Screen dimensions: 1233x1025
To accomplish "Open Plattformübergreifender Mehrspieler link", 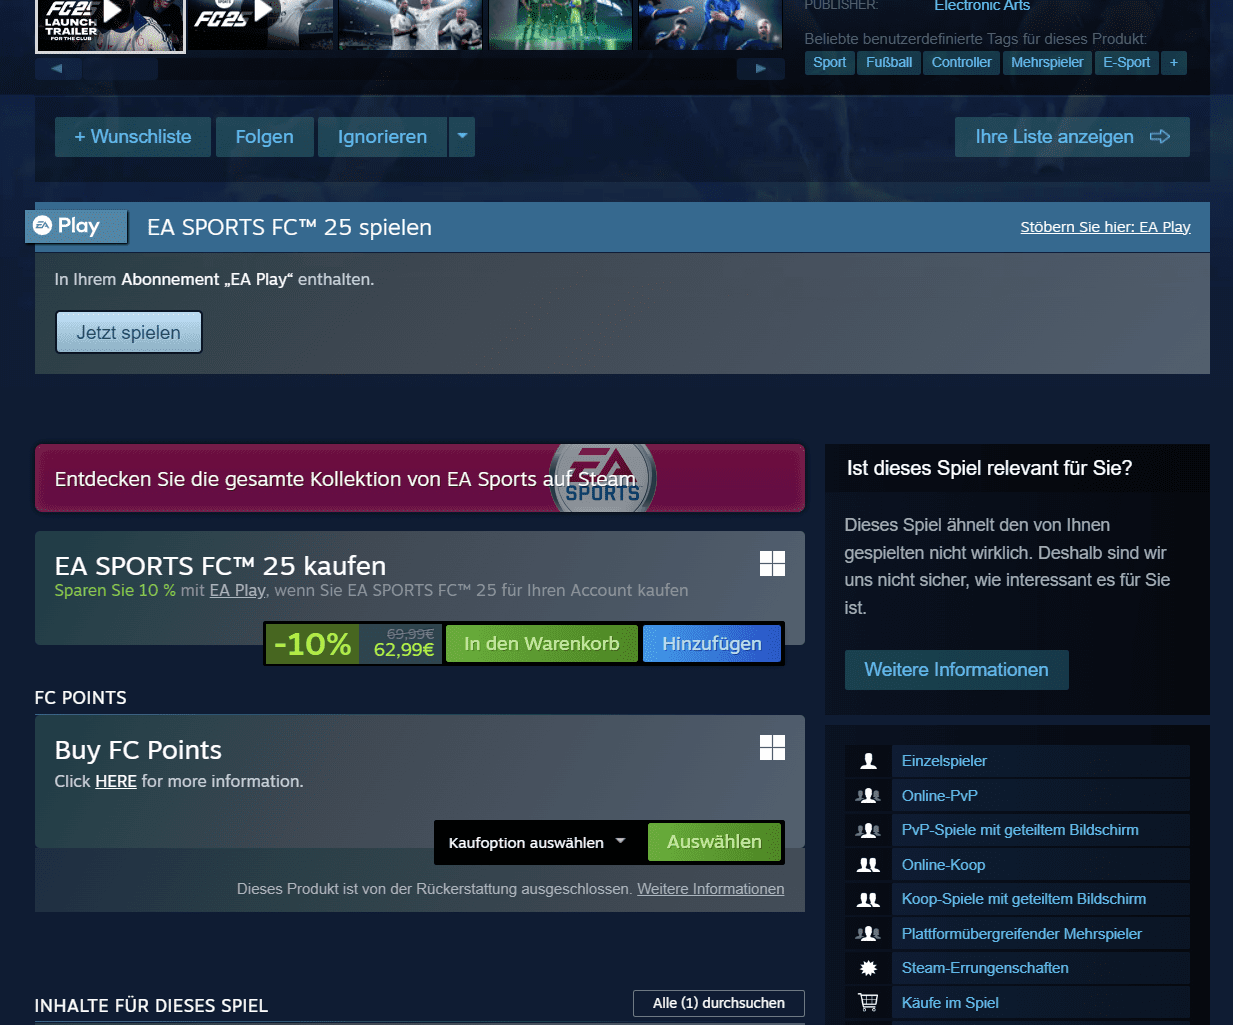I will pyautogui.click(x=1022, y=934).
